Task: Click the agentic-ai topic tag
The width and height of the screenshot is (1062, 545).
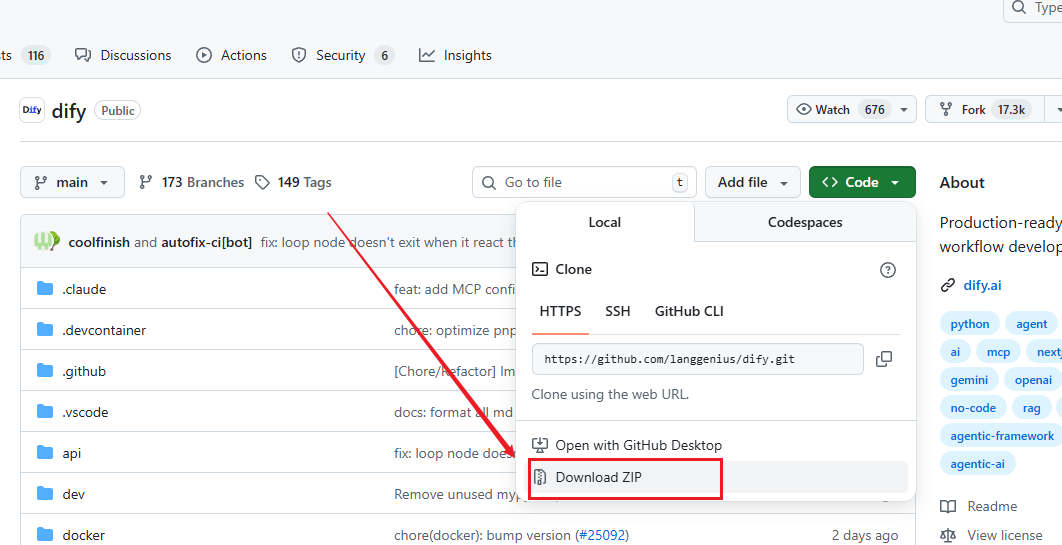Action: pyautogui.click(x=977, y=464)
